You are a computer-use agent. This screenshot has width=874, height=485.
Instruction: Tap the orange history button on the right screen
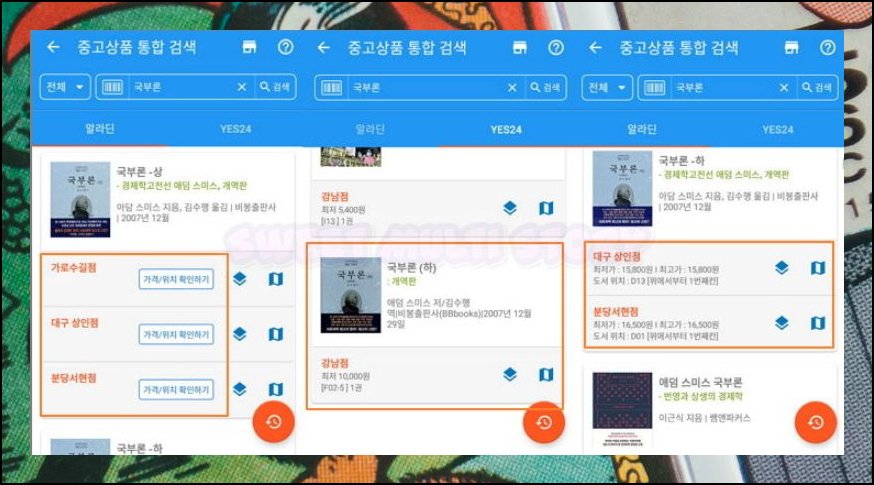(815, 423)
